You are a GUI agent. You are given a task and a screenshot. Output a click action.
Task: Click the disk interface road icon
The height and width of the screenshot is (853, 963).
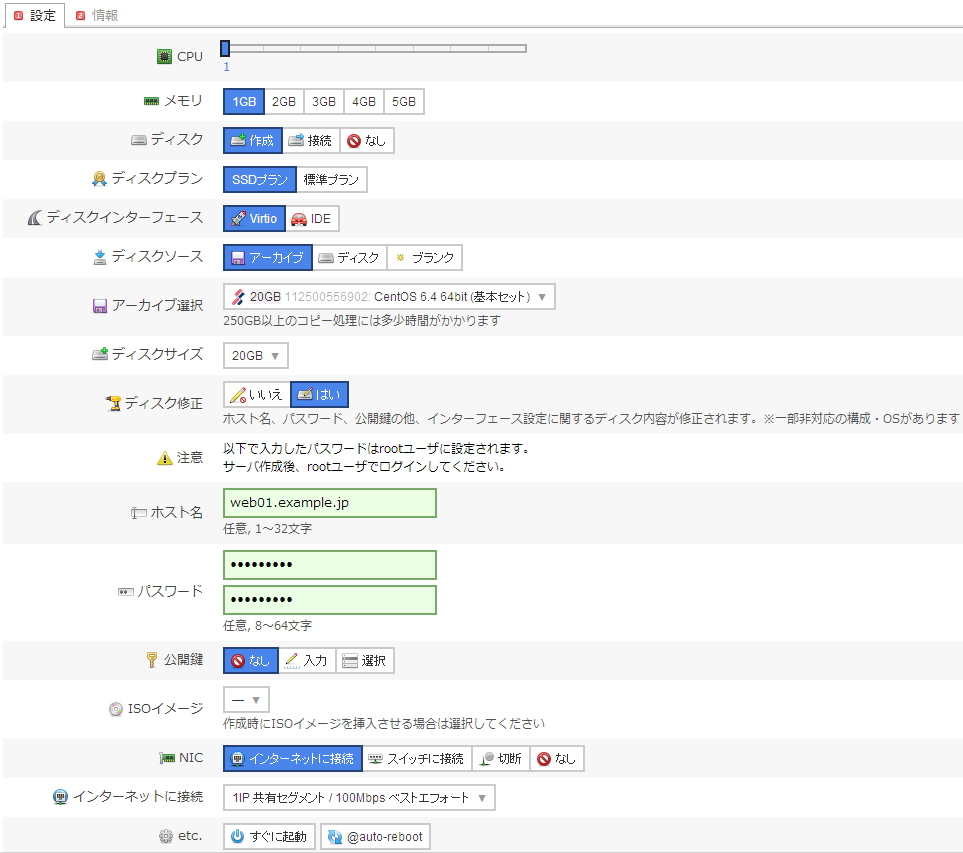click(x=35, y=218)
